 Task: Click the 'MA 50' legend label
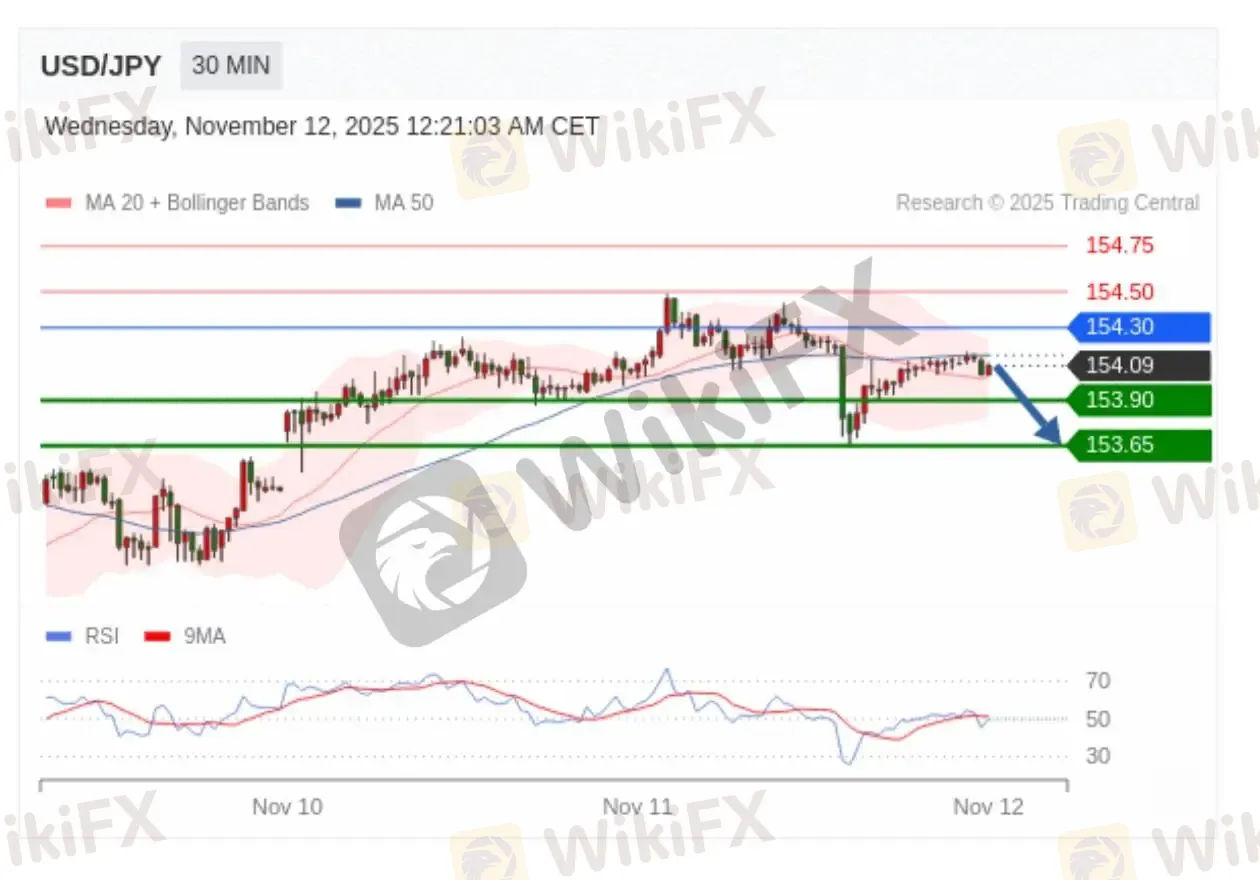(404, 203)
